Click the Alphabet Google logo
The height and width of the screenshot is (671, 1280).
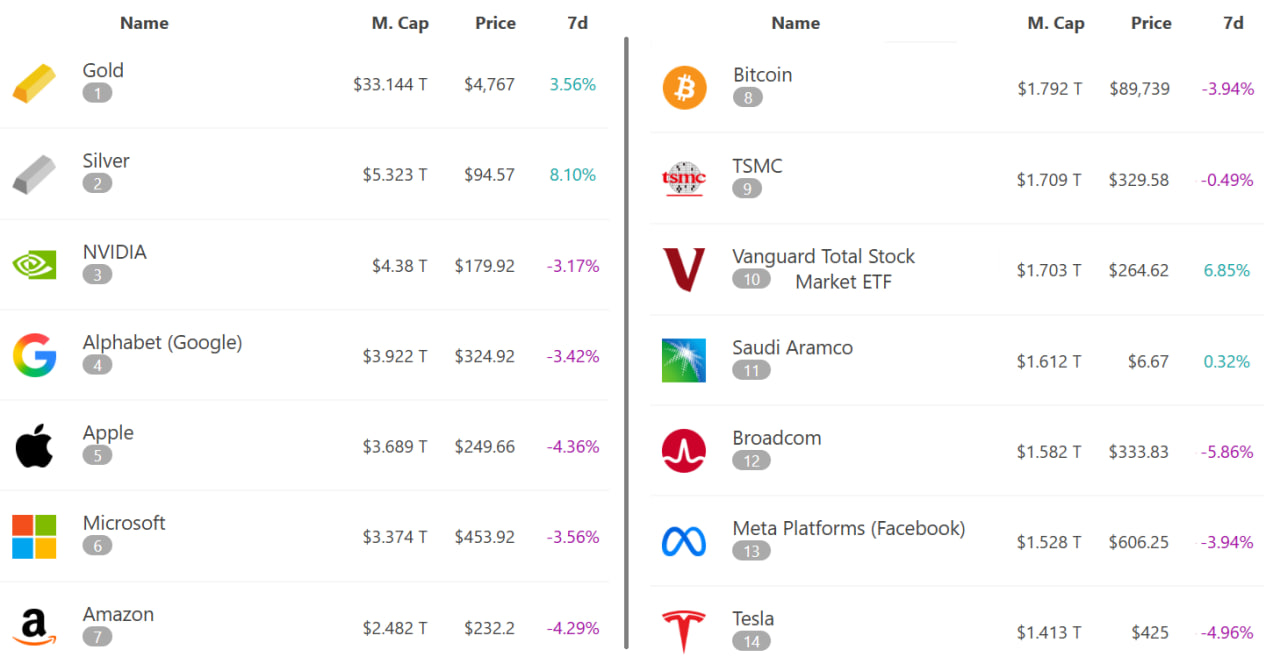[34, 355]
